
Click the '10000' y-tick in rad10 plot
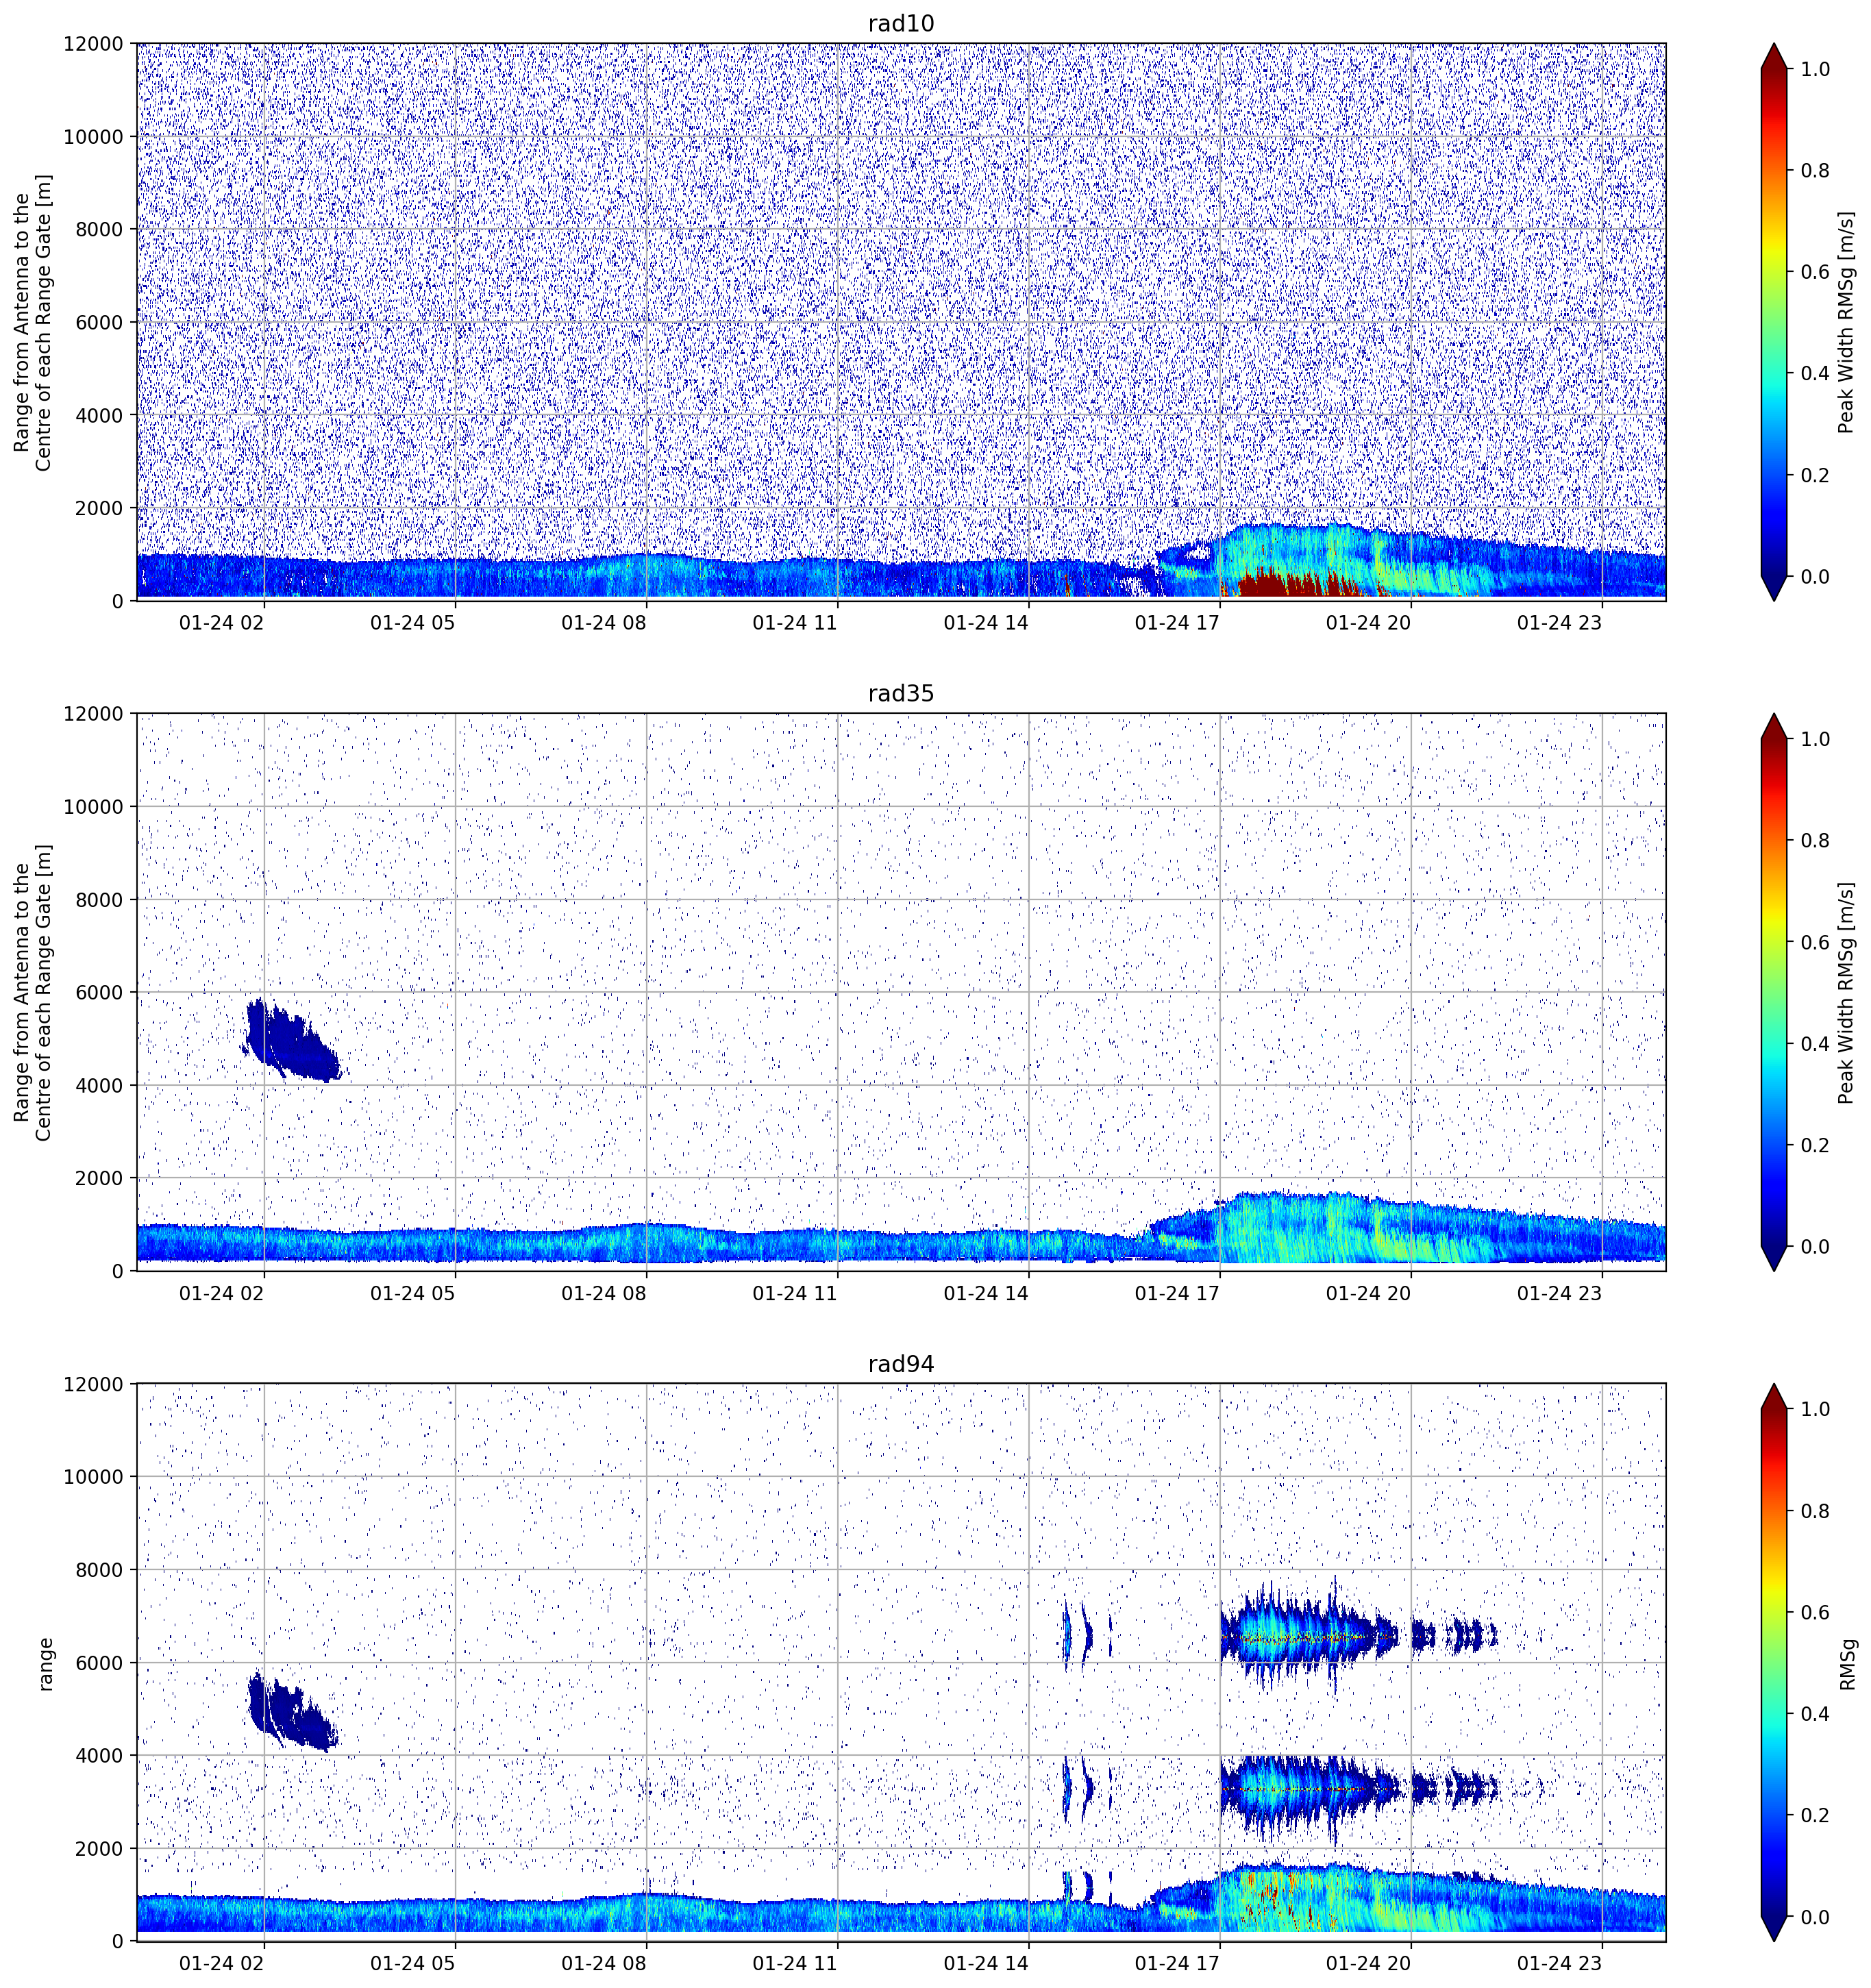coord(94,137)
